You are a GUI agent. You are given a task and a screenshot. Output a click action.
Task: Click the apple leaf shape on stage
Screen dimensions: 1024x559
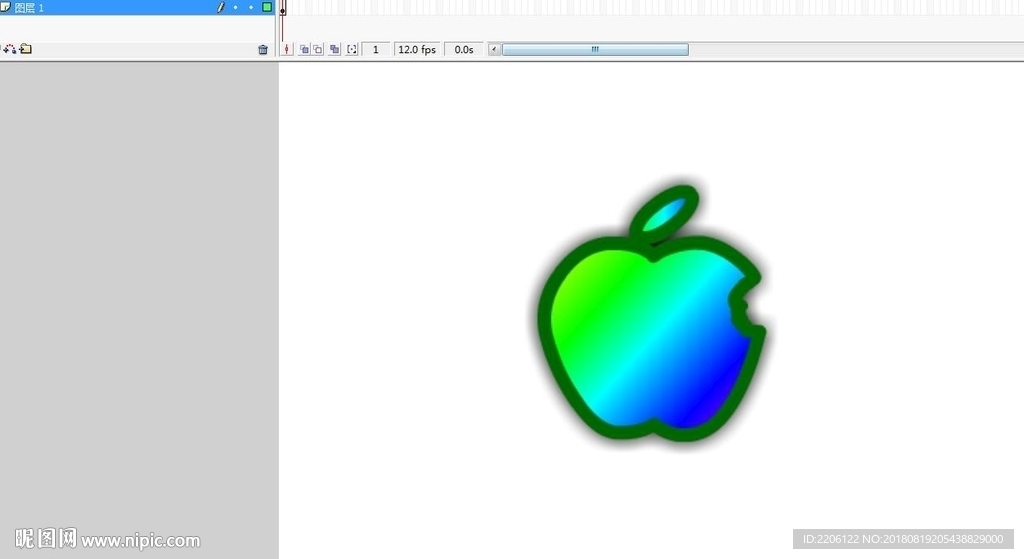point(664,213)
